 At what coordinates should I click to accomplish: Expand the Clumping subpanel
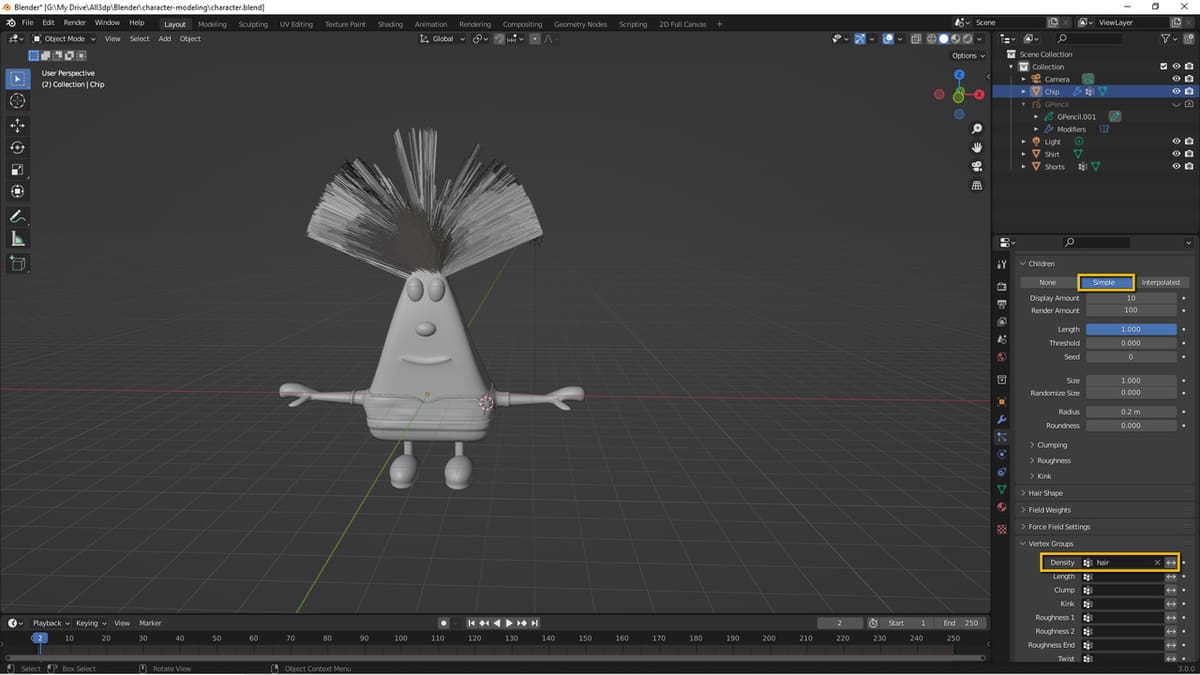[x=1051, y=445]
